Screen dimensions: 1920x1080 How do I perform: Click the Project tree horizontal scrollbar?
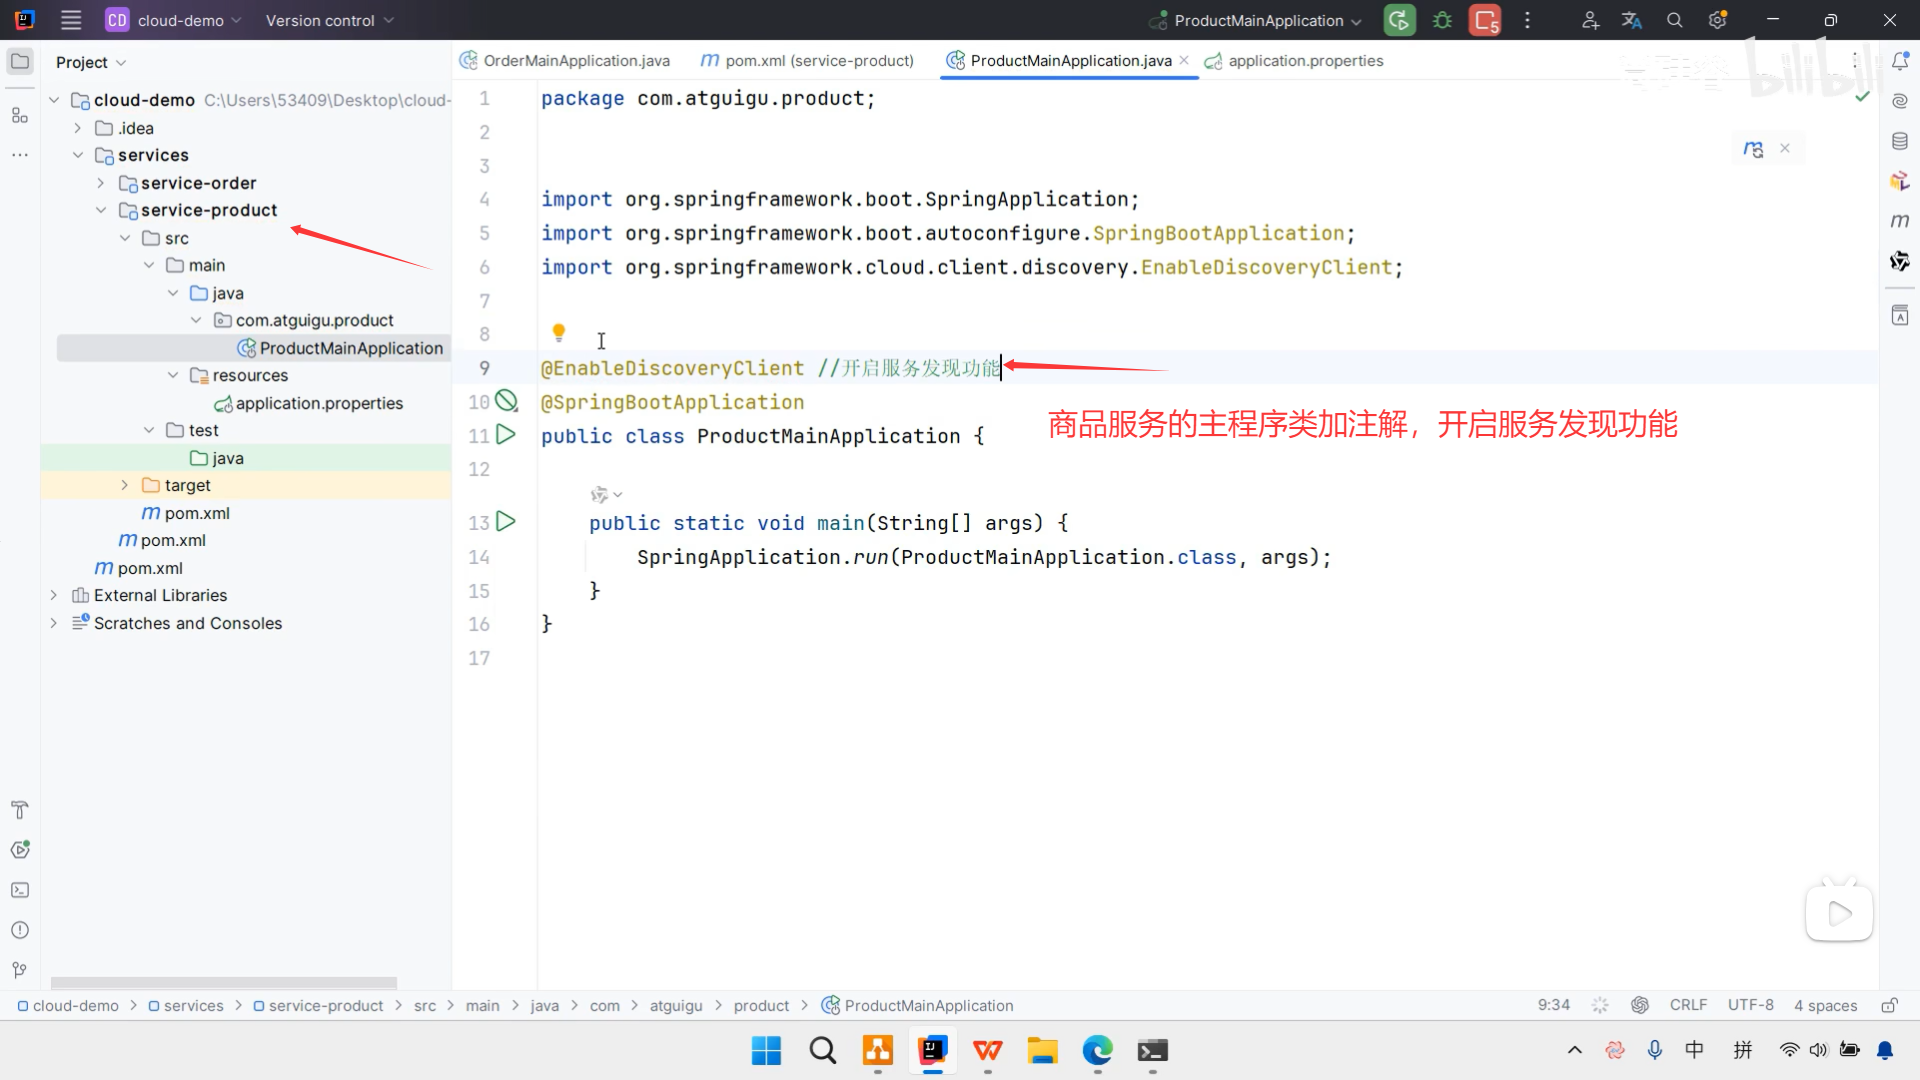224,983
